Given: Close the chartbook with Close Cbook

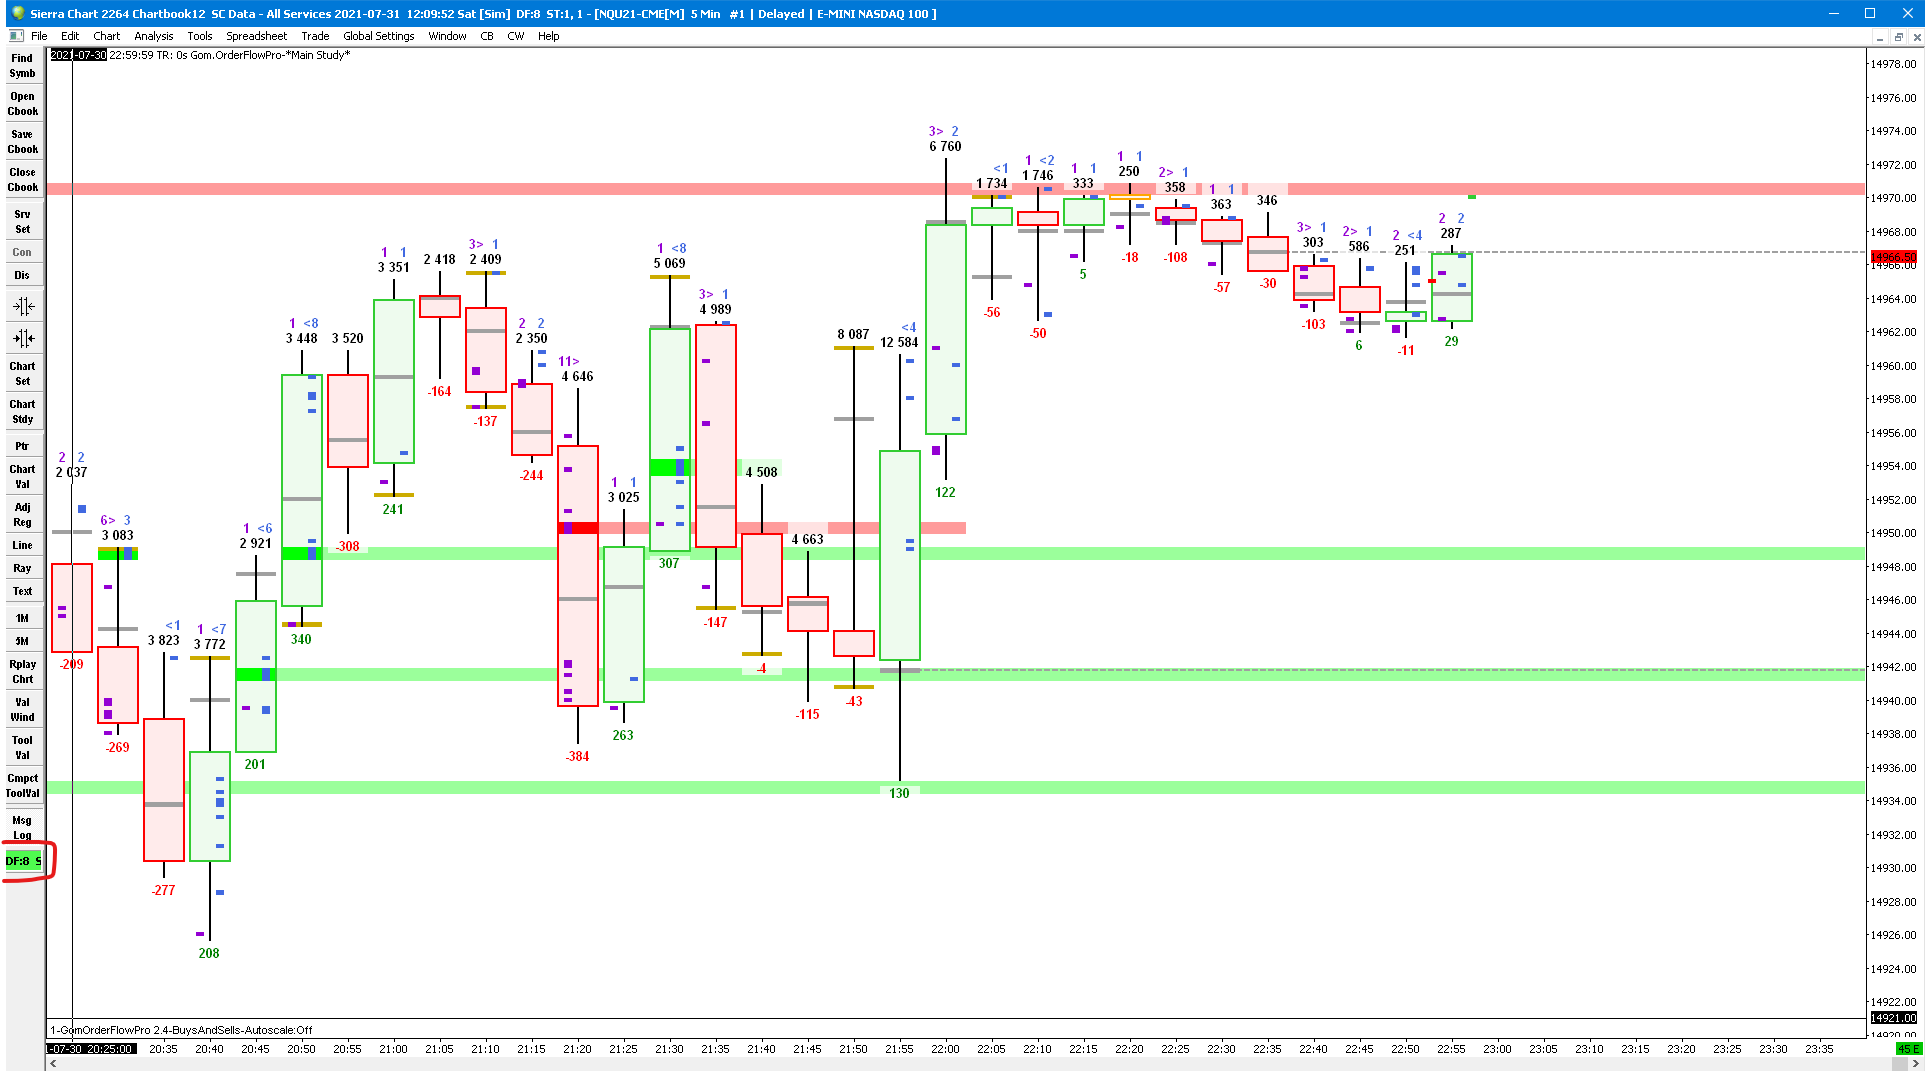Looking at the screenshot, I should 23,180.
